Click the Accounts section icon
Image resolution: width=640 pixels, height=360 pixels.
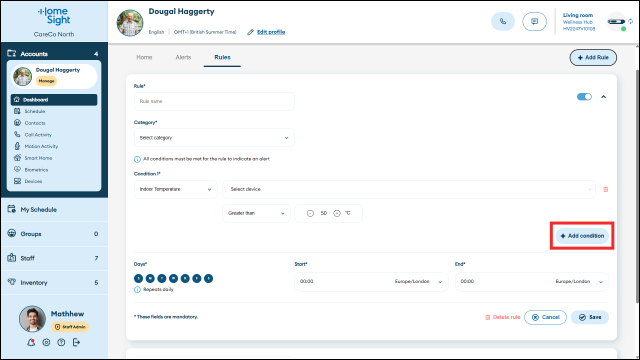(x=11, y=53)
